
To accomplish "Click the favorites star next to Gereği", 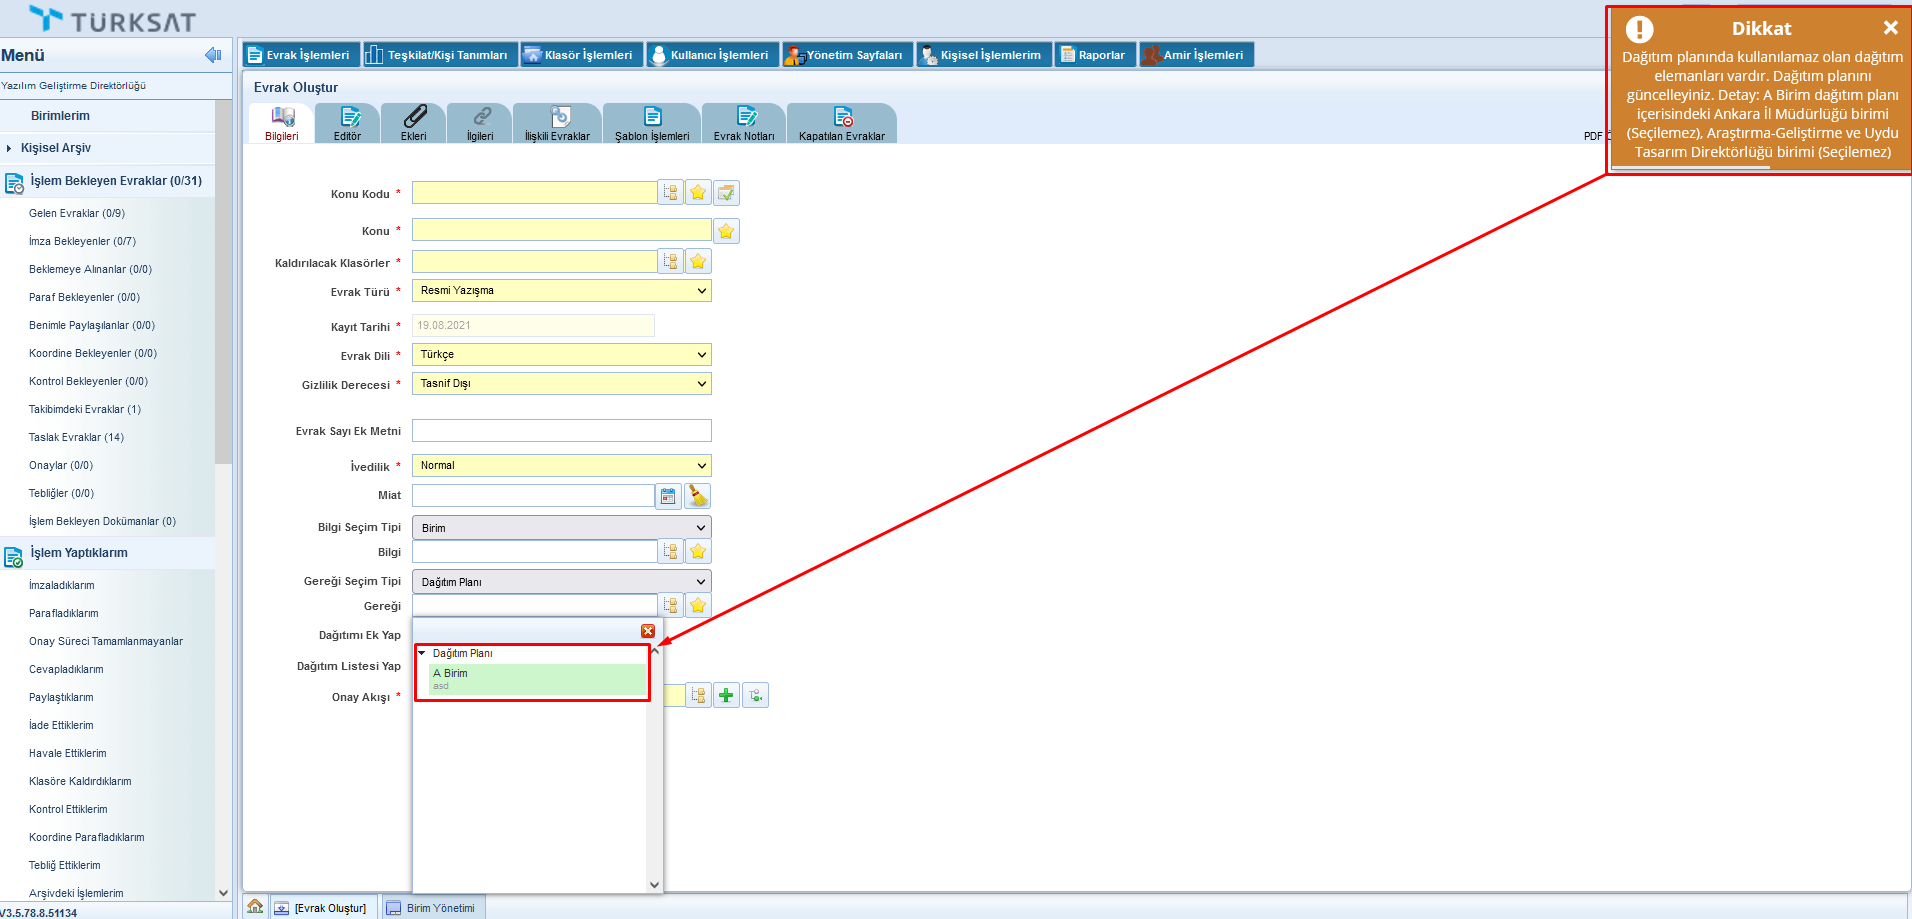I will pos(698,605).
